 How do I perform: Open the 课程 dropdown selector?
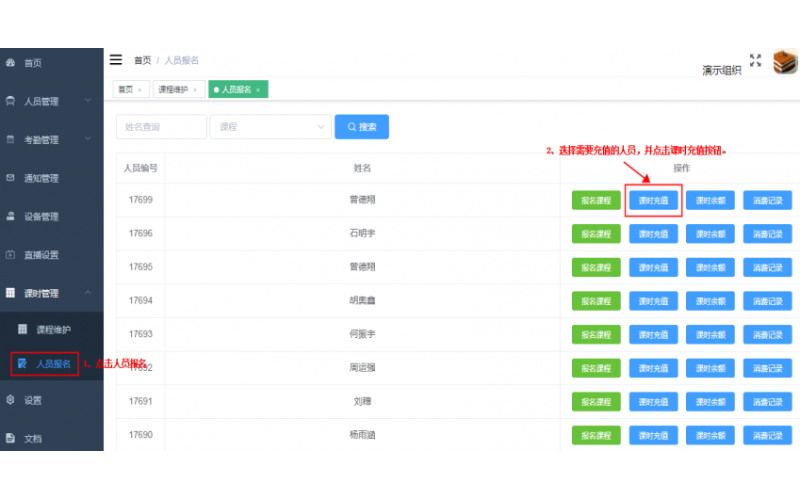270,127
